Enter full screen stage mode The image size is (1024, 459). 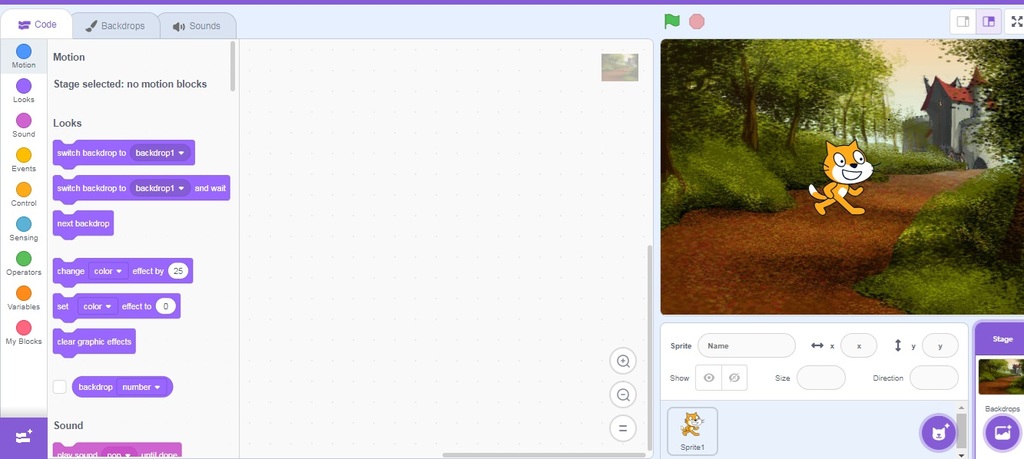(x=1016, y=21)
